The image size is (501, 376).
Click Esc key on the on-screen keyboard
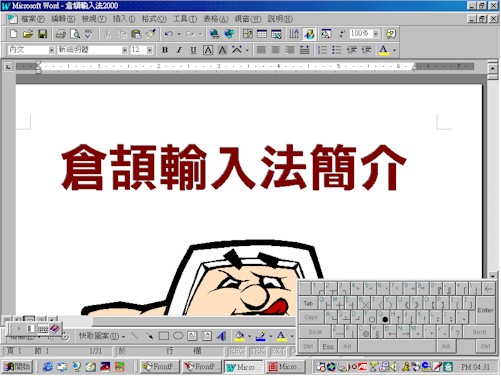328,347
